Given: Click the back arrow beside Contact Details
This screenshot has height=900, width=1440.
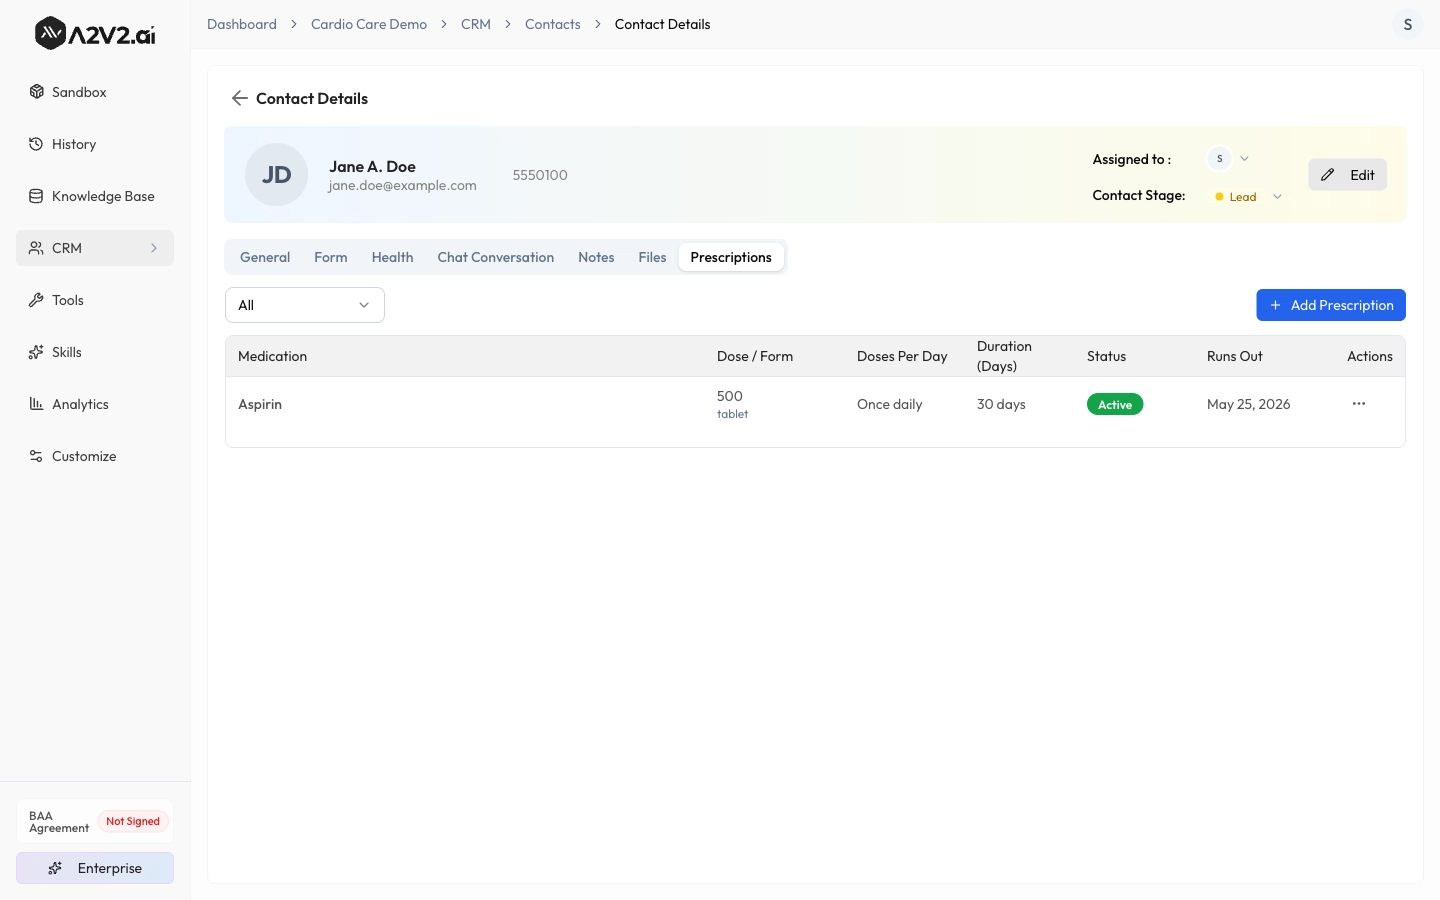Looking at the screenshot, I should pos(239,98).
